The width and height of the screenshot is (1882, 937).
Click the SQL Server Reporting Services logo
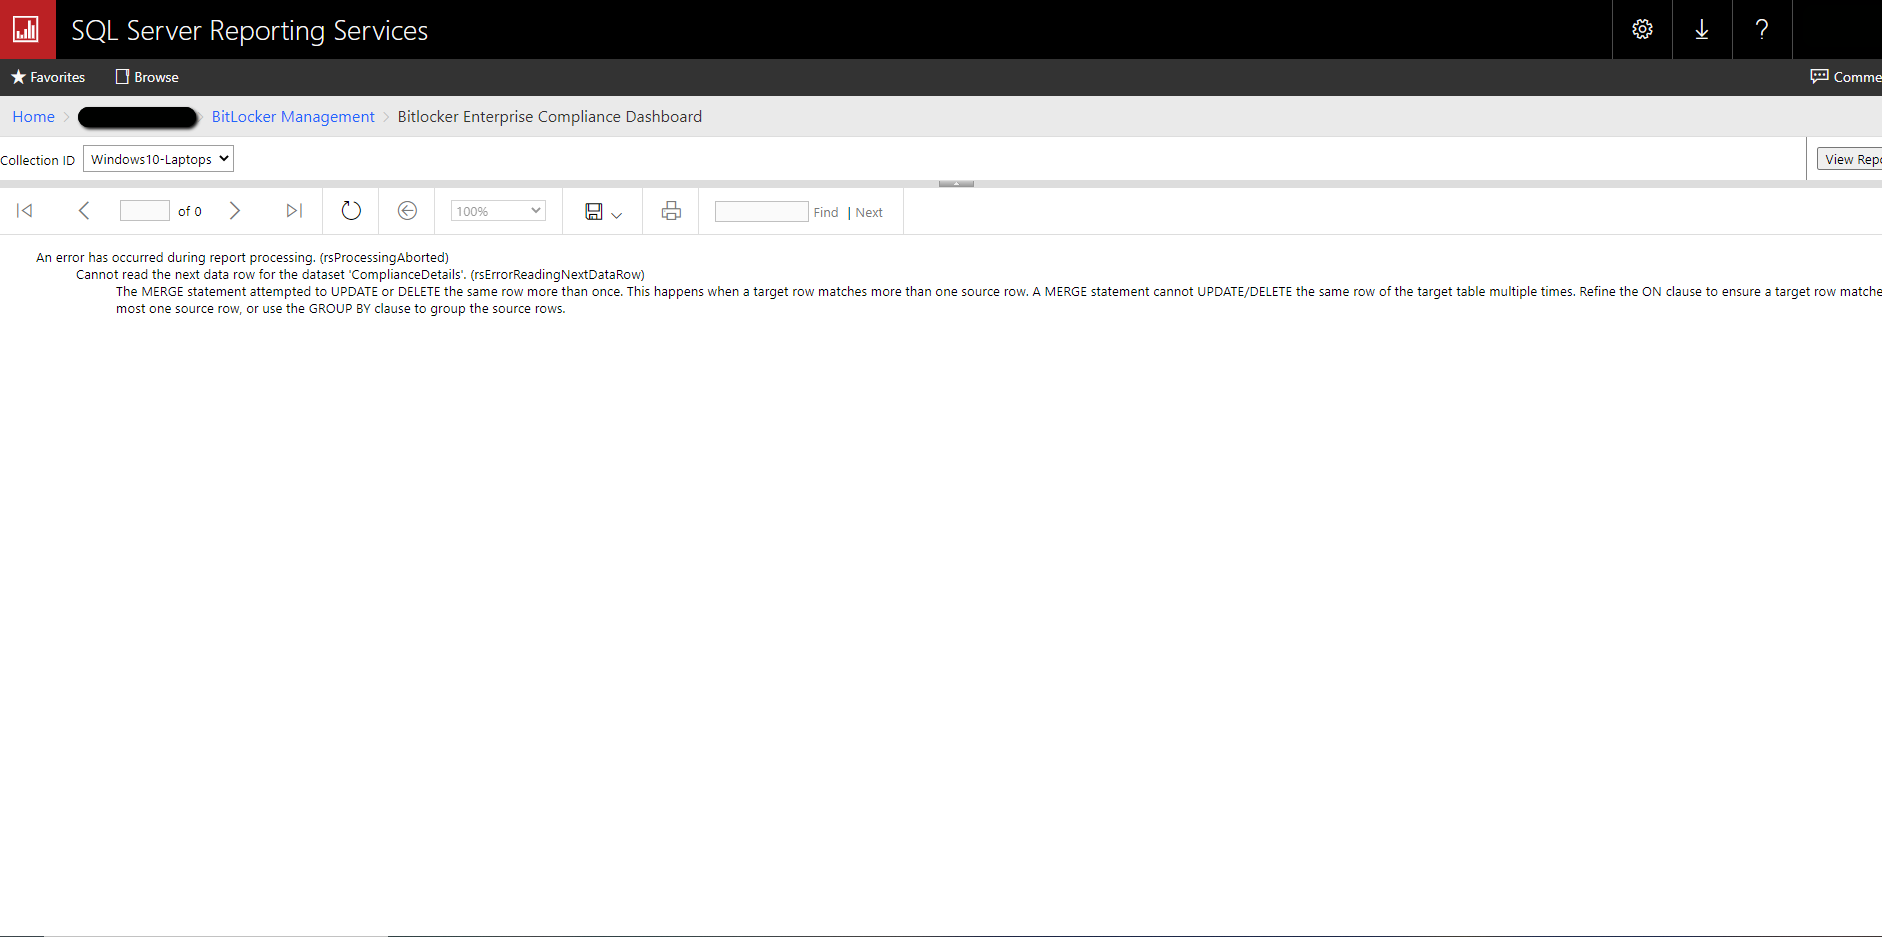click(x=25, y=29)
